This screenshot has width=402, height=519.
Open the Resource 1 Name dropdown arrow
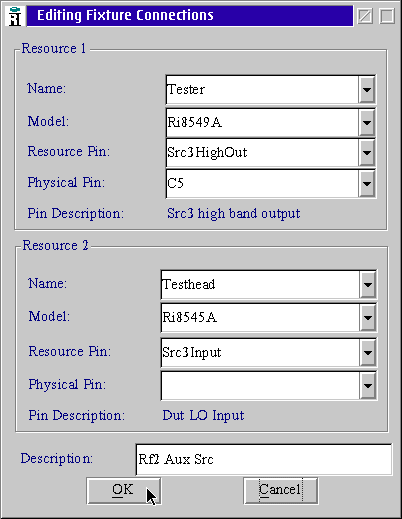367,89
